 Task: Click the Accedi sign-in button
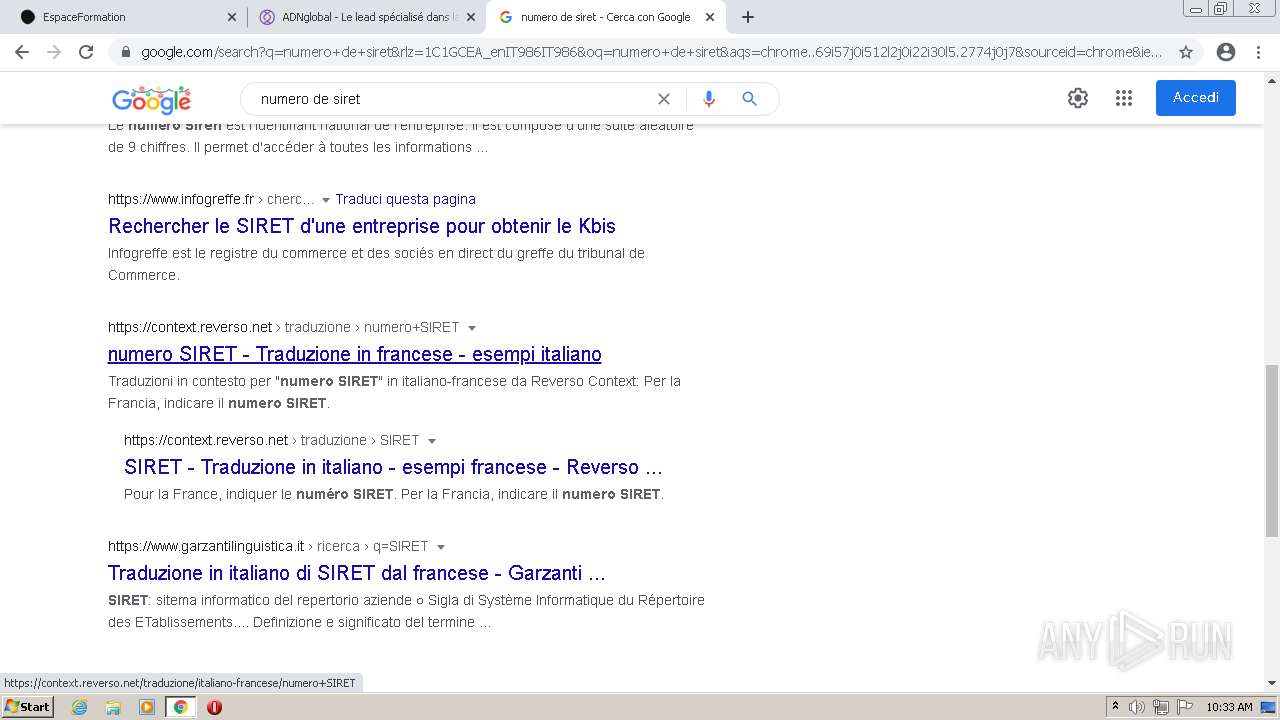(1196, 98)
